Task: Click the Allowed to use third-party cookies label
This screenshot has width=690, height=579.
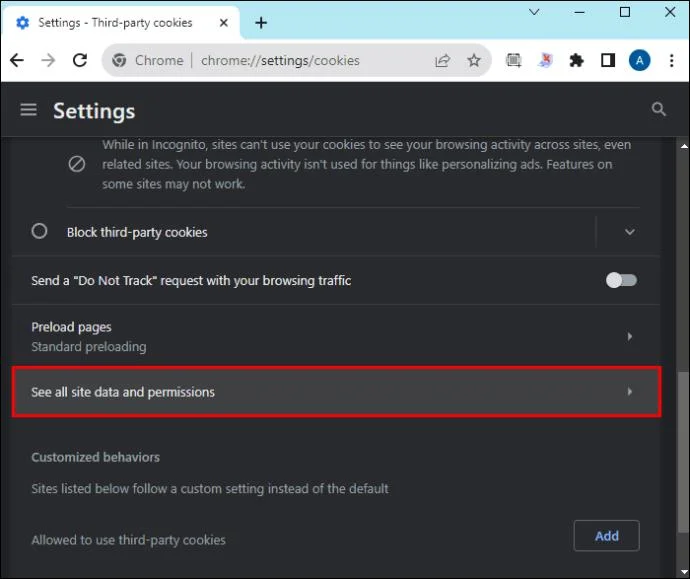Action: pyautogui.click(x=128, y=540)
